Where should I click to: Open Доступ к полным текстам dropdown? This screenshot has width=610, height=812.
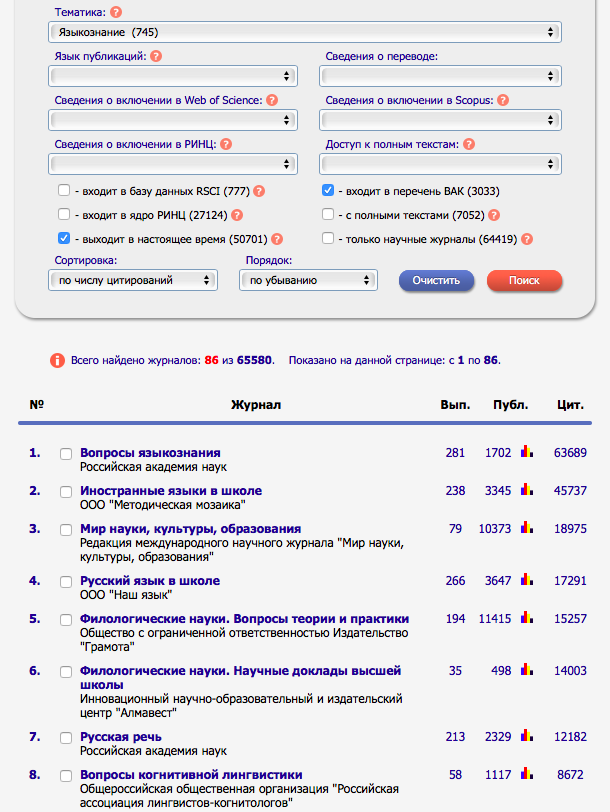[x=441, y=164]
